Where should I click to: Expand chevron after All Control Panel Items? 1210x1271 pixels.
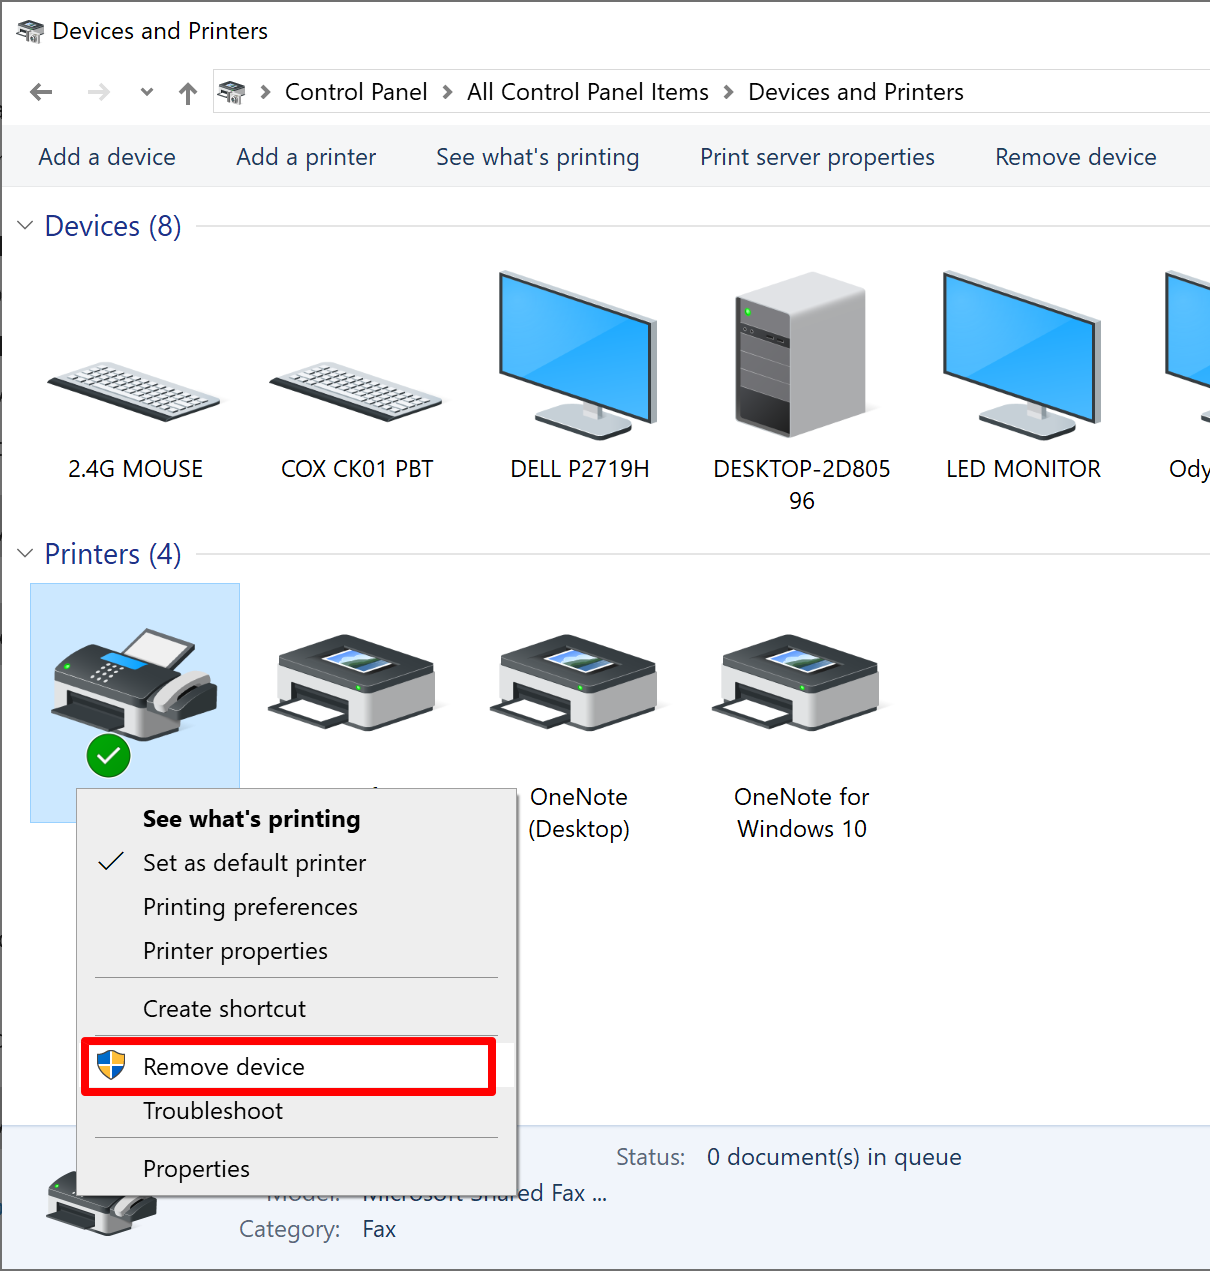tap(728, 92)
